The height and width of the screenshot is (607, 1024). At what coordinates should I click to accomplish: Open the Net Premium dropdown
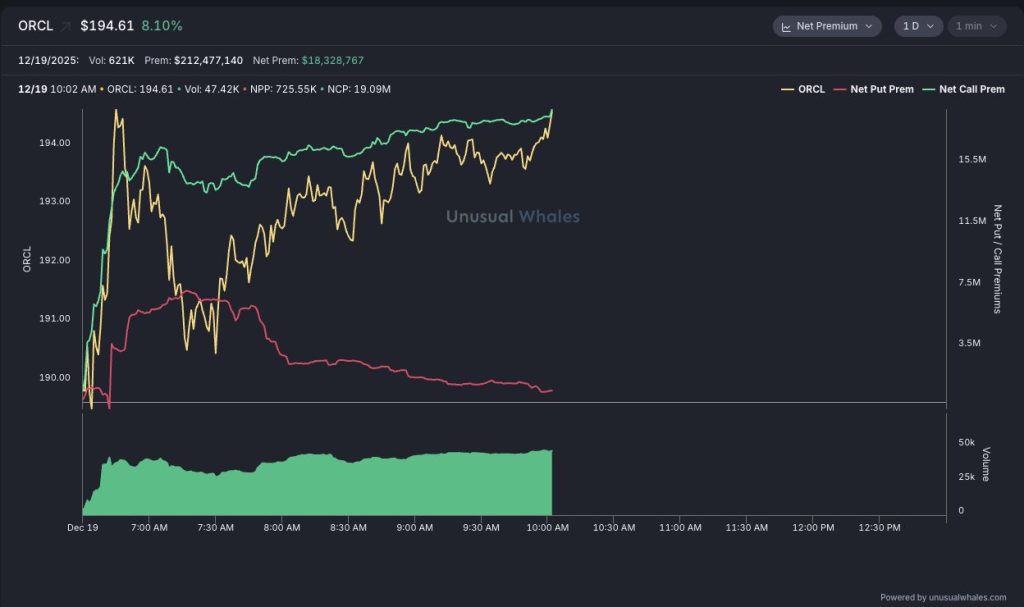point(826,26)
